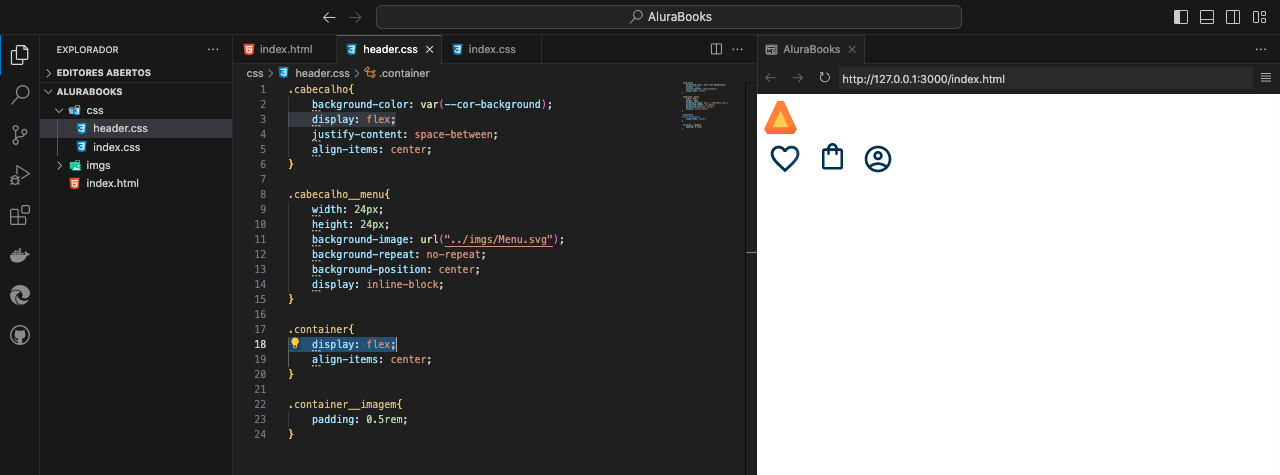Screen dimensions: 1280x475
Task: Click the .cabecalho selector on line 1
Action: (317, 89)
